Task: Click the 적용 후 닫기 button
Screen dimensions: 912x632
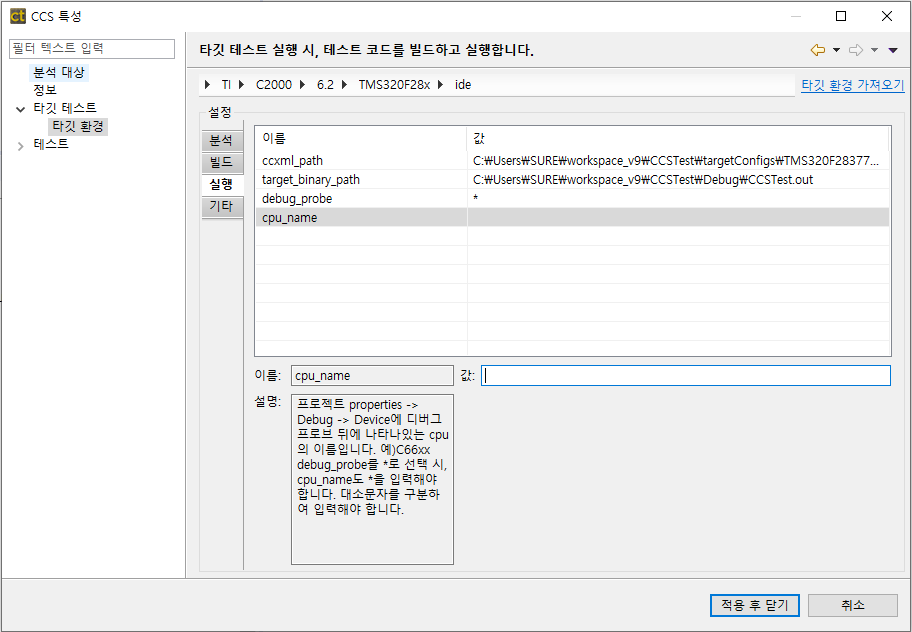Action: click(x=755, y=605)
